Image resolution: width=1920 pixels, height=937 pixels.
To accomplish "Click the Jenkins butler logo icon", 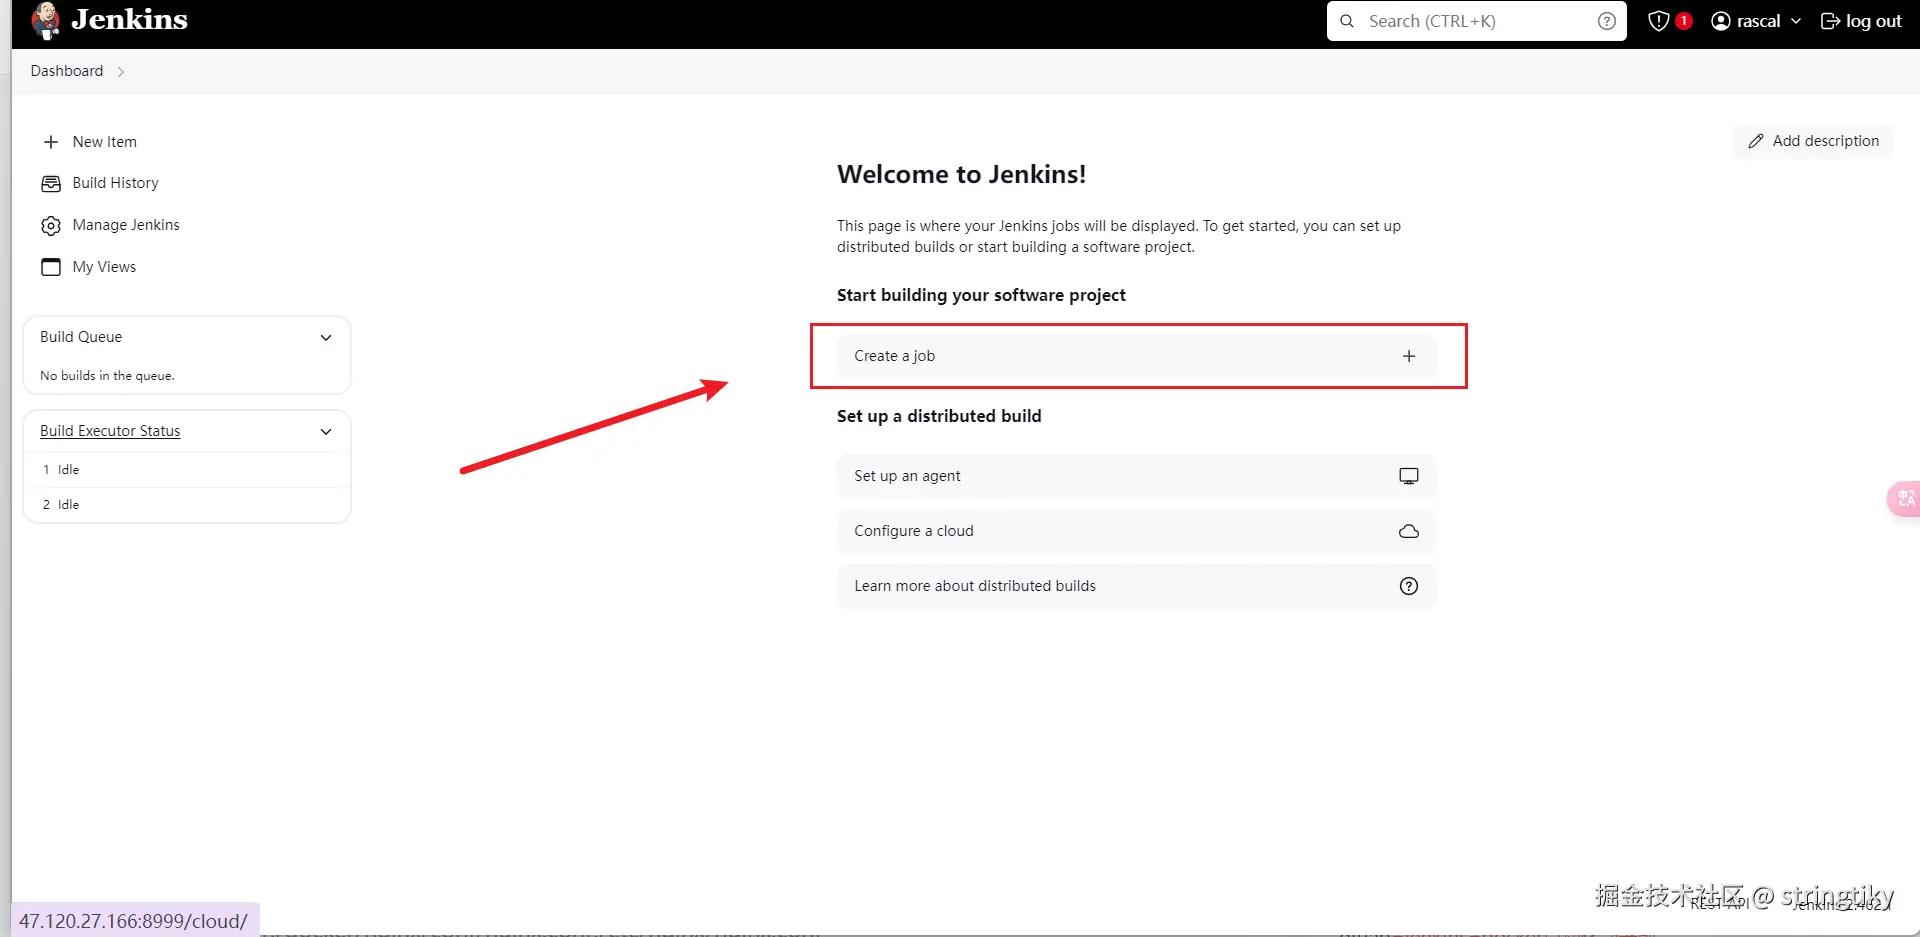I will [x=45, y=21].
